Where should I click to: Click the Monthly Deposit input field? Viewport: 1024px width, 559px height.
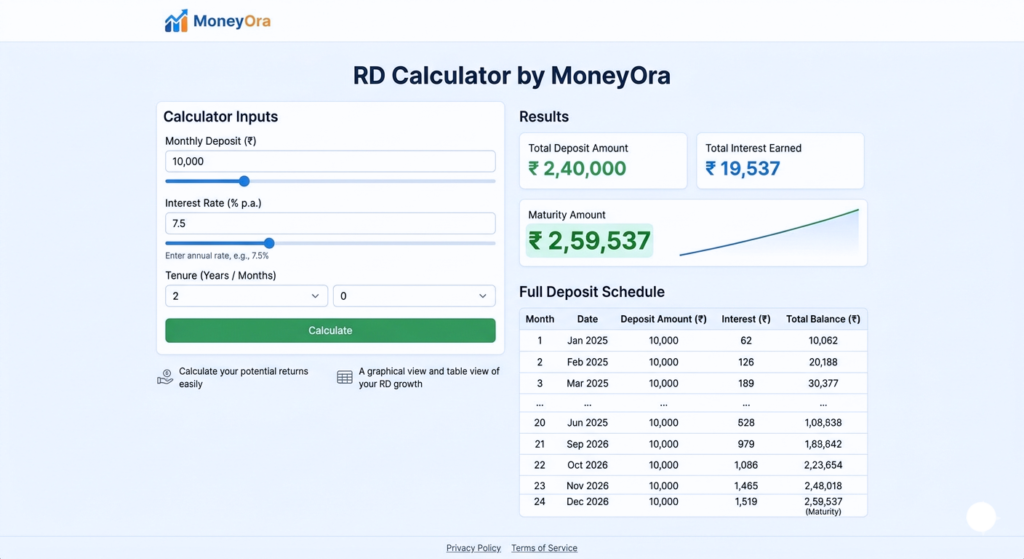tap(330, 161)
